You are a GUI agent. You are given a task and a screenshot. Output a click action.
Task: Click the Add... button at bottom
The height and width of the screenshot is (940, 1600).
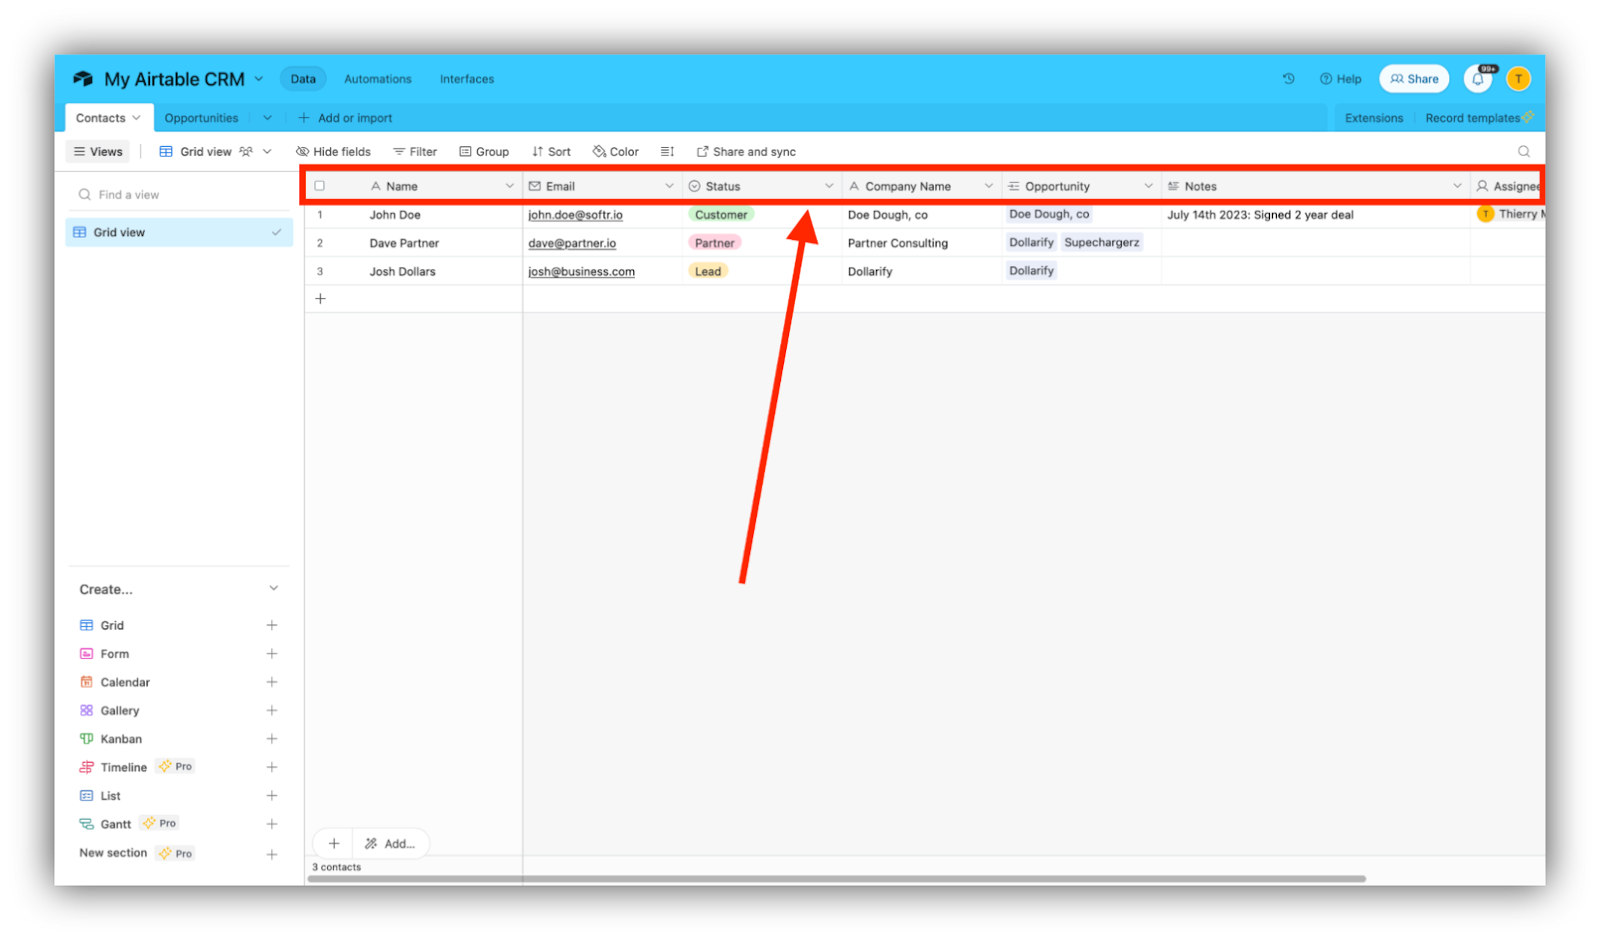pyautogui.click(x=390, y=844)
